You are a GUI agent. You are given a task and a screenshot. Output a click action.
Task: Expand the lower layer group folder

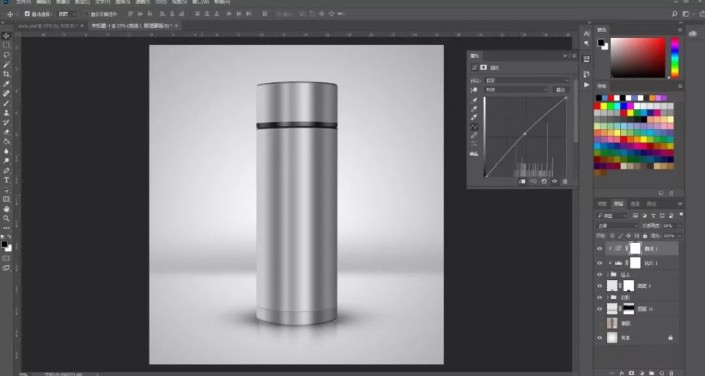click(608, 297)
